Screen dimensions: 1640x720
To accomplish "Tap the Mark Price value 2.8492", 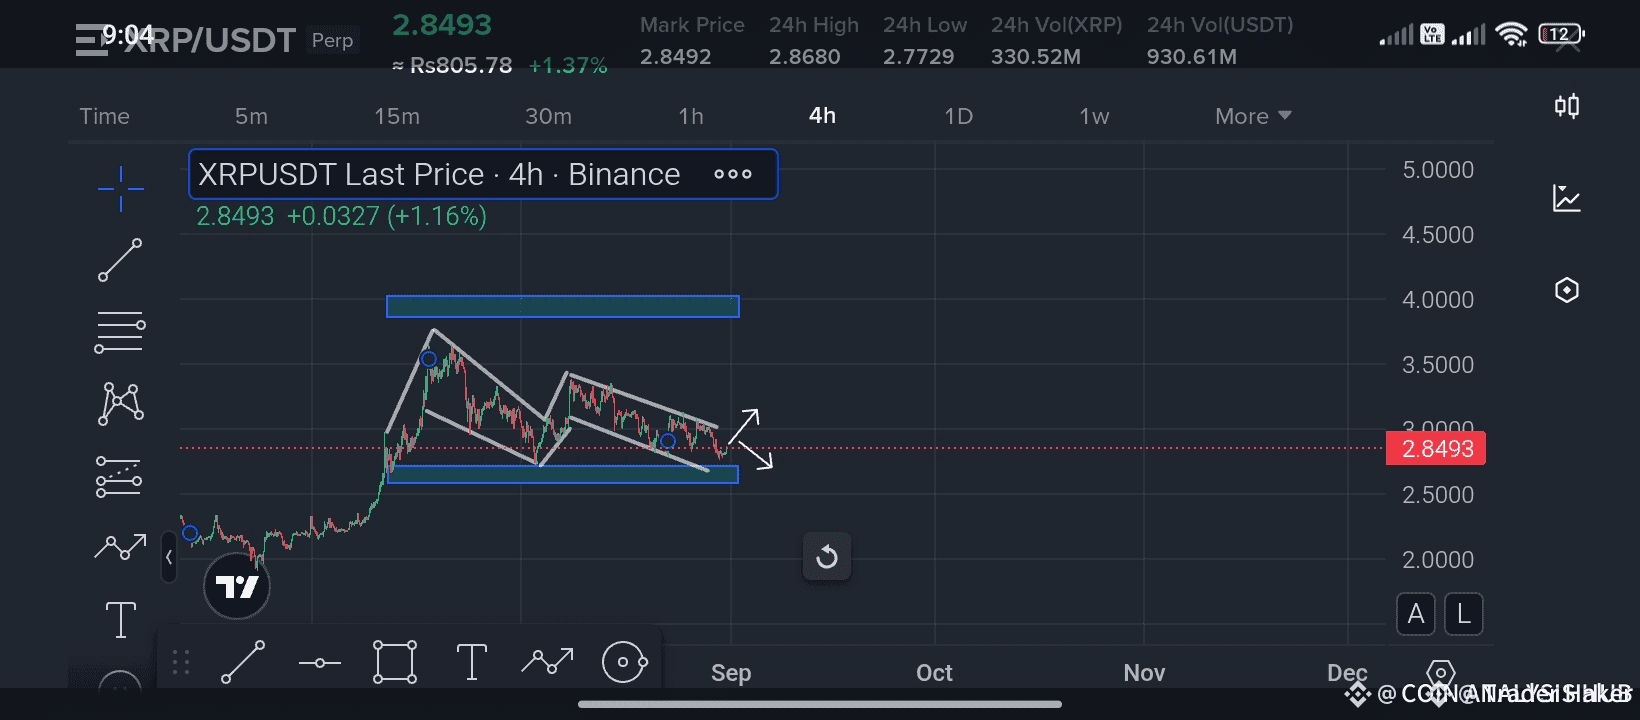I will [676, 57].
